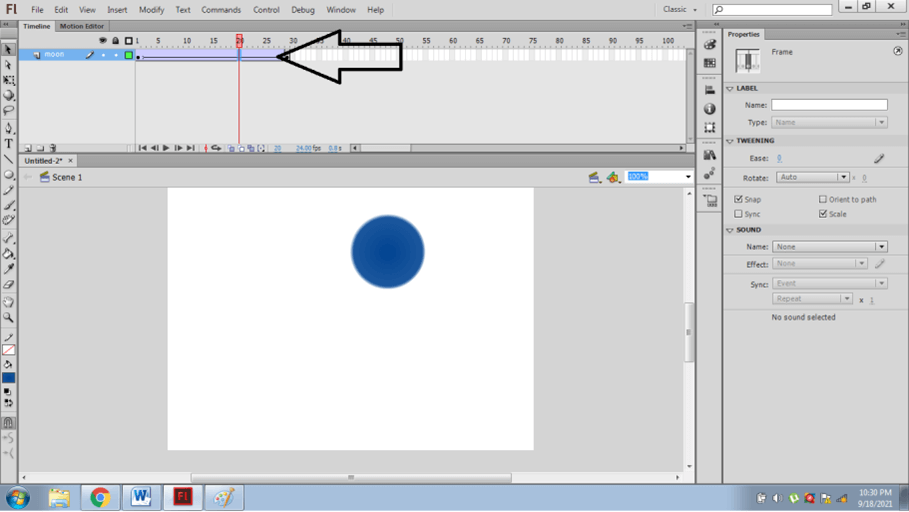Click the Ease value 0
Screen dimensions: 909x512
[x=779, y=158]
